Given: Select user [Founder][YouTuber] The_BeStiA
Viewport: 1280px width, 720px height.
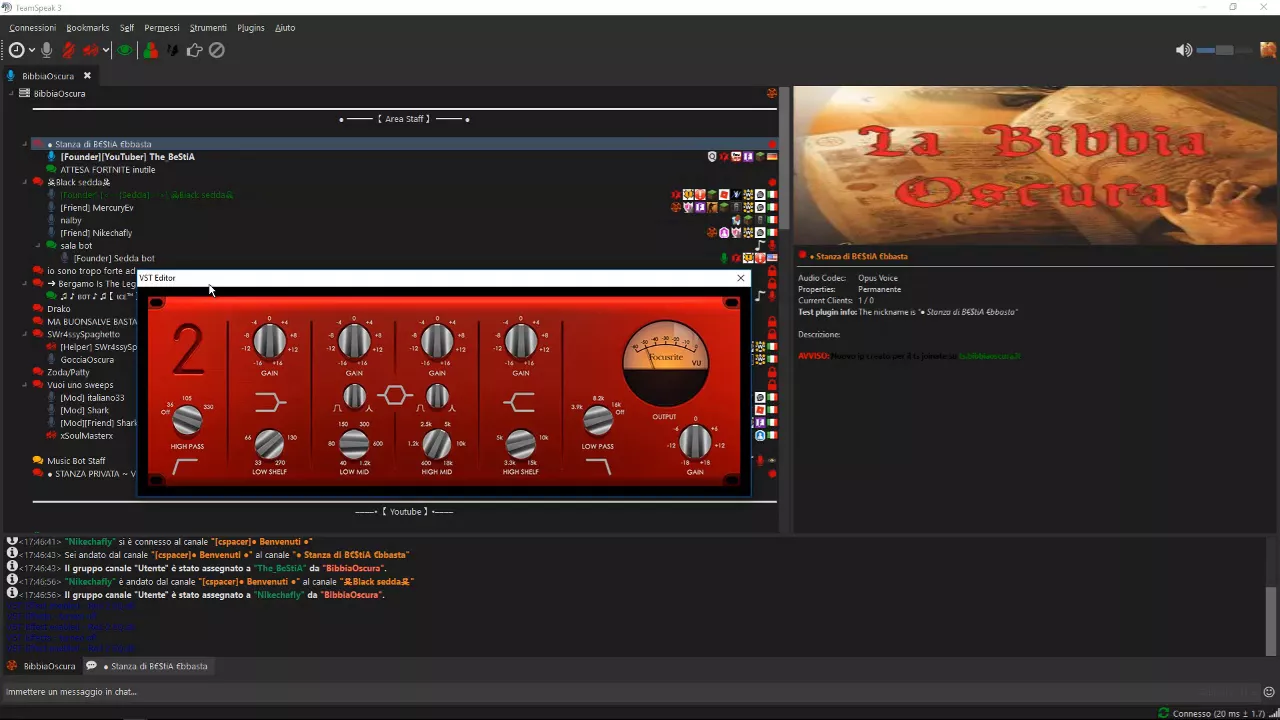Looking at the screenshot, I should coord(127,157).
